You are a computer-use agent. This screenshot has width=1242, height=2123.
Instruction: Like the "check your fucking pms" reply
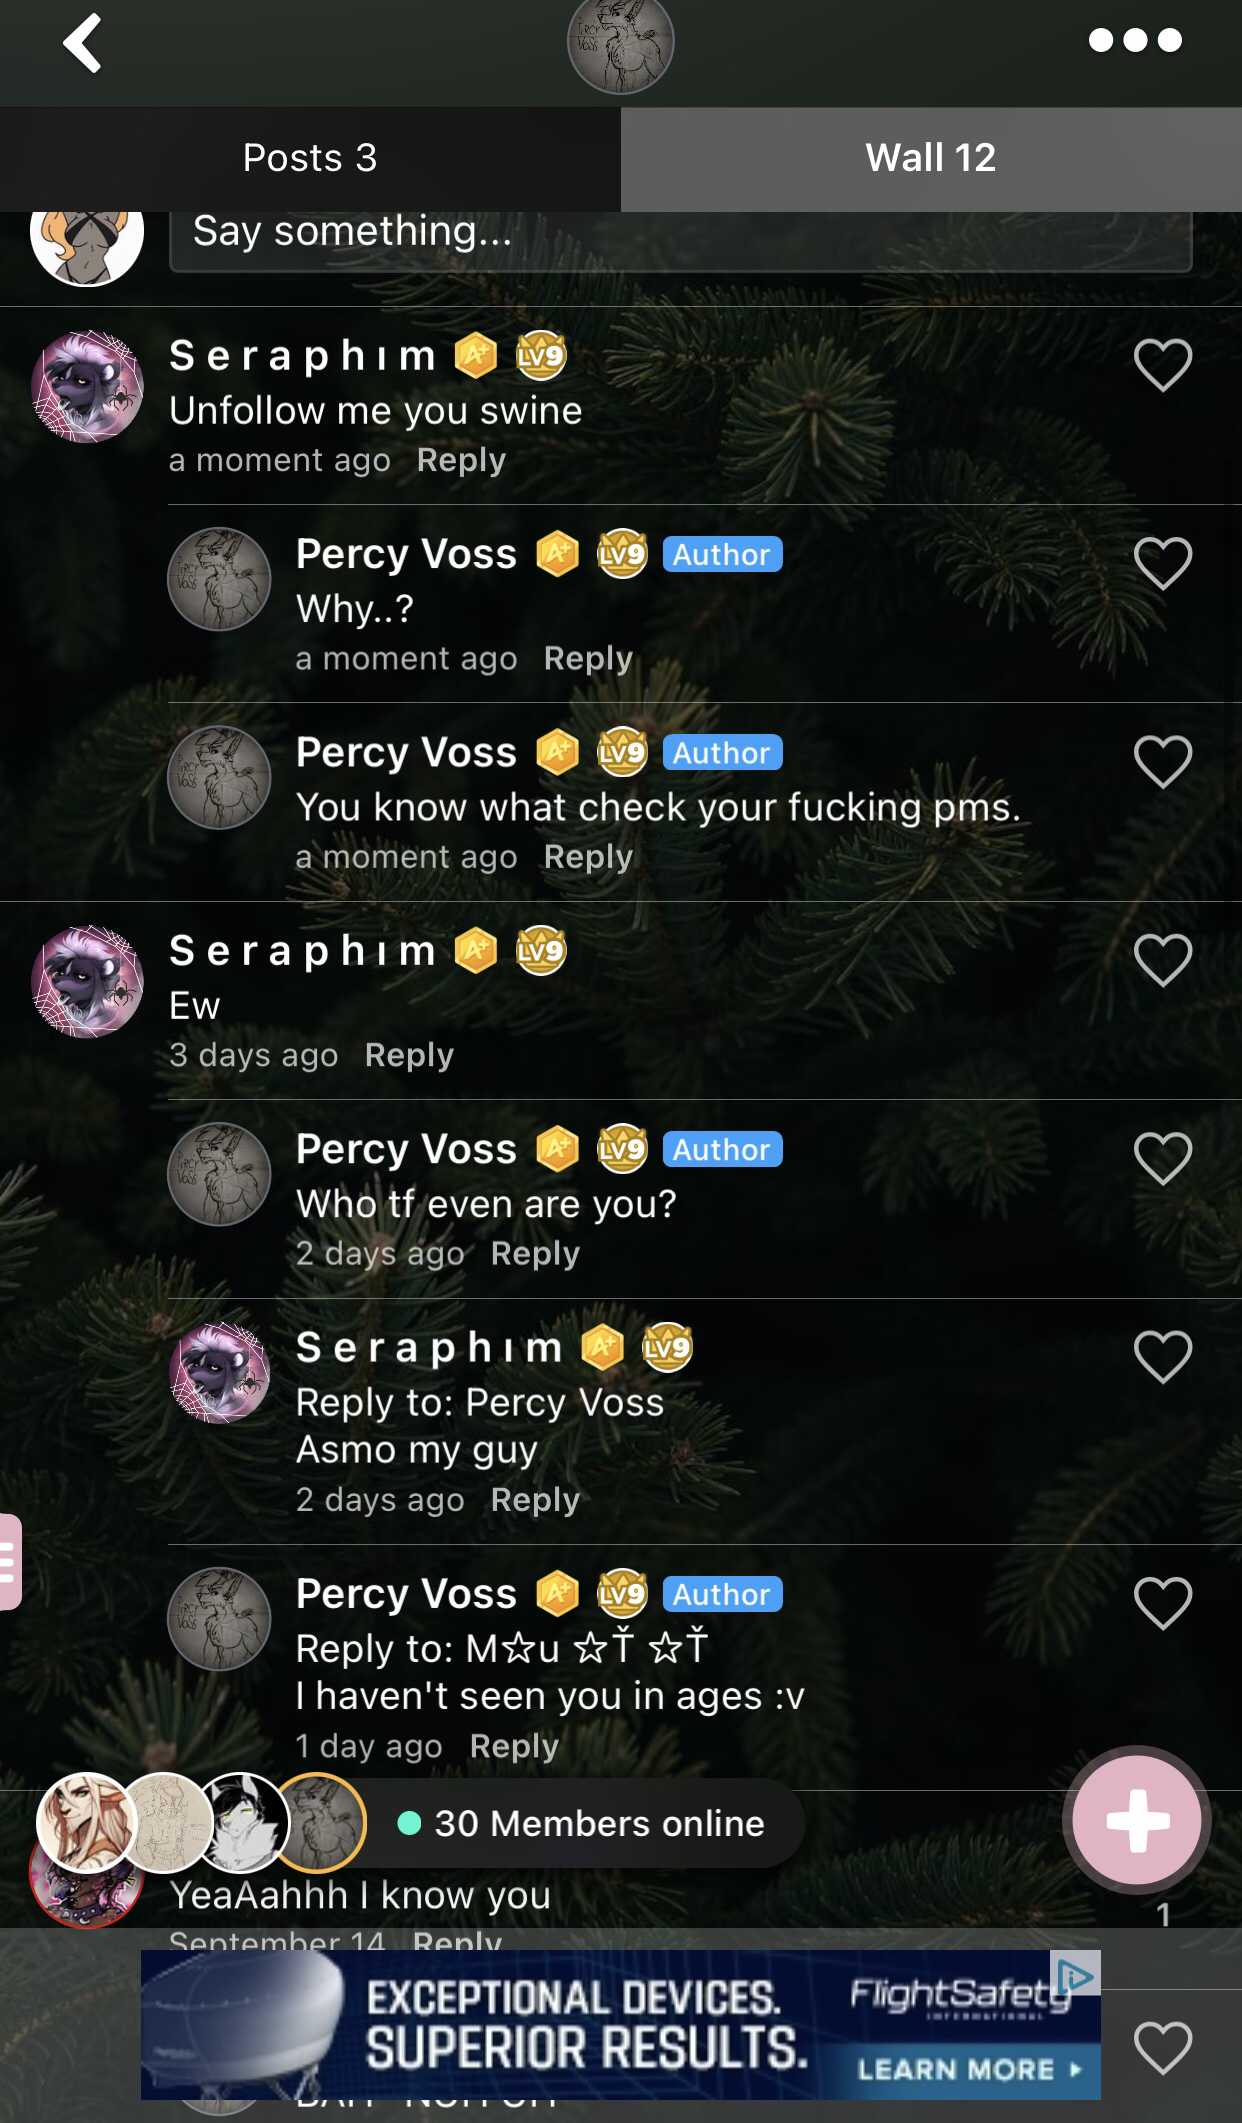tap(1163, 761)
